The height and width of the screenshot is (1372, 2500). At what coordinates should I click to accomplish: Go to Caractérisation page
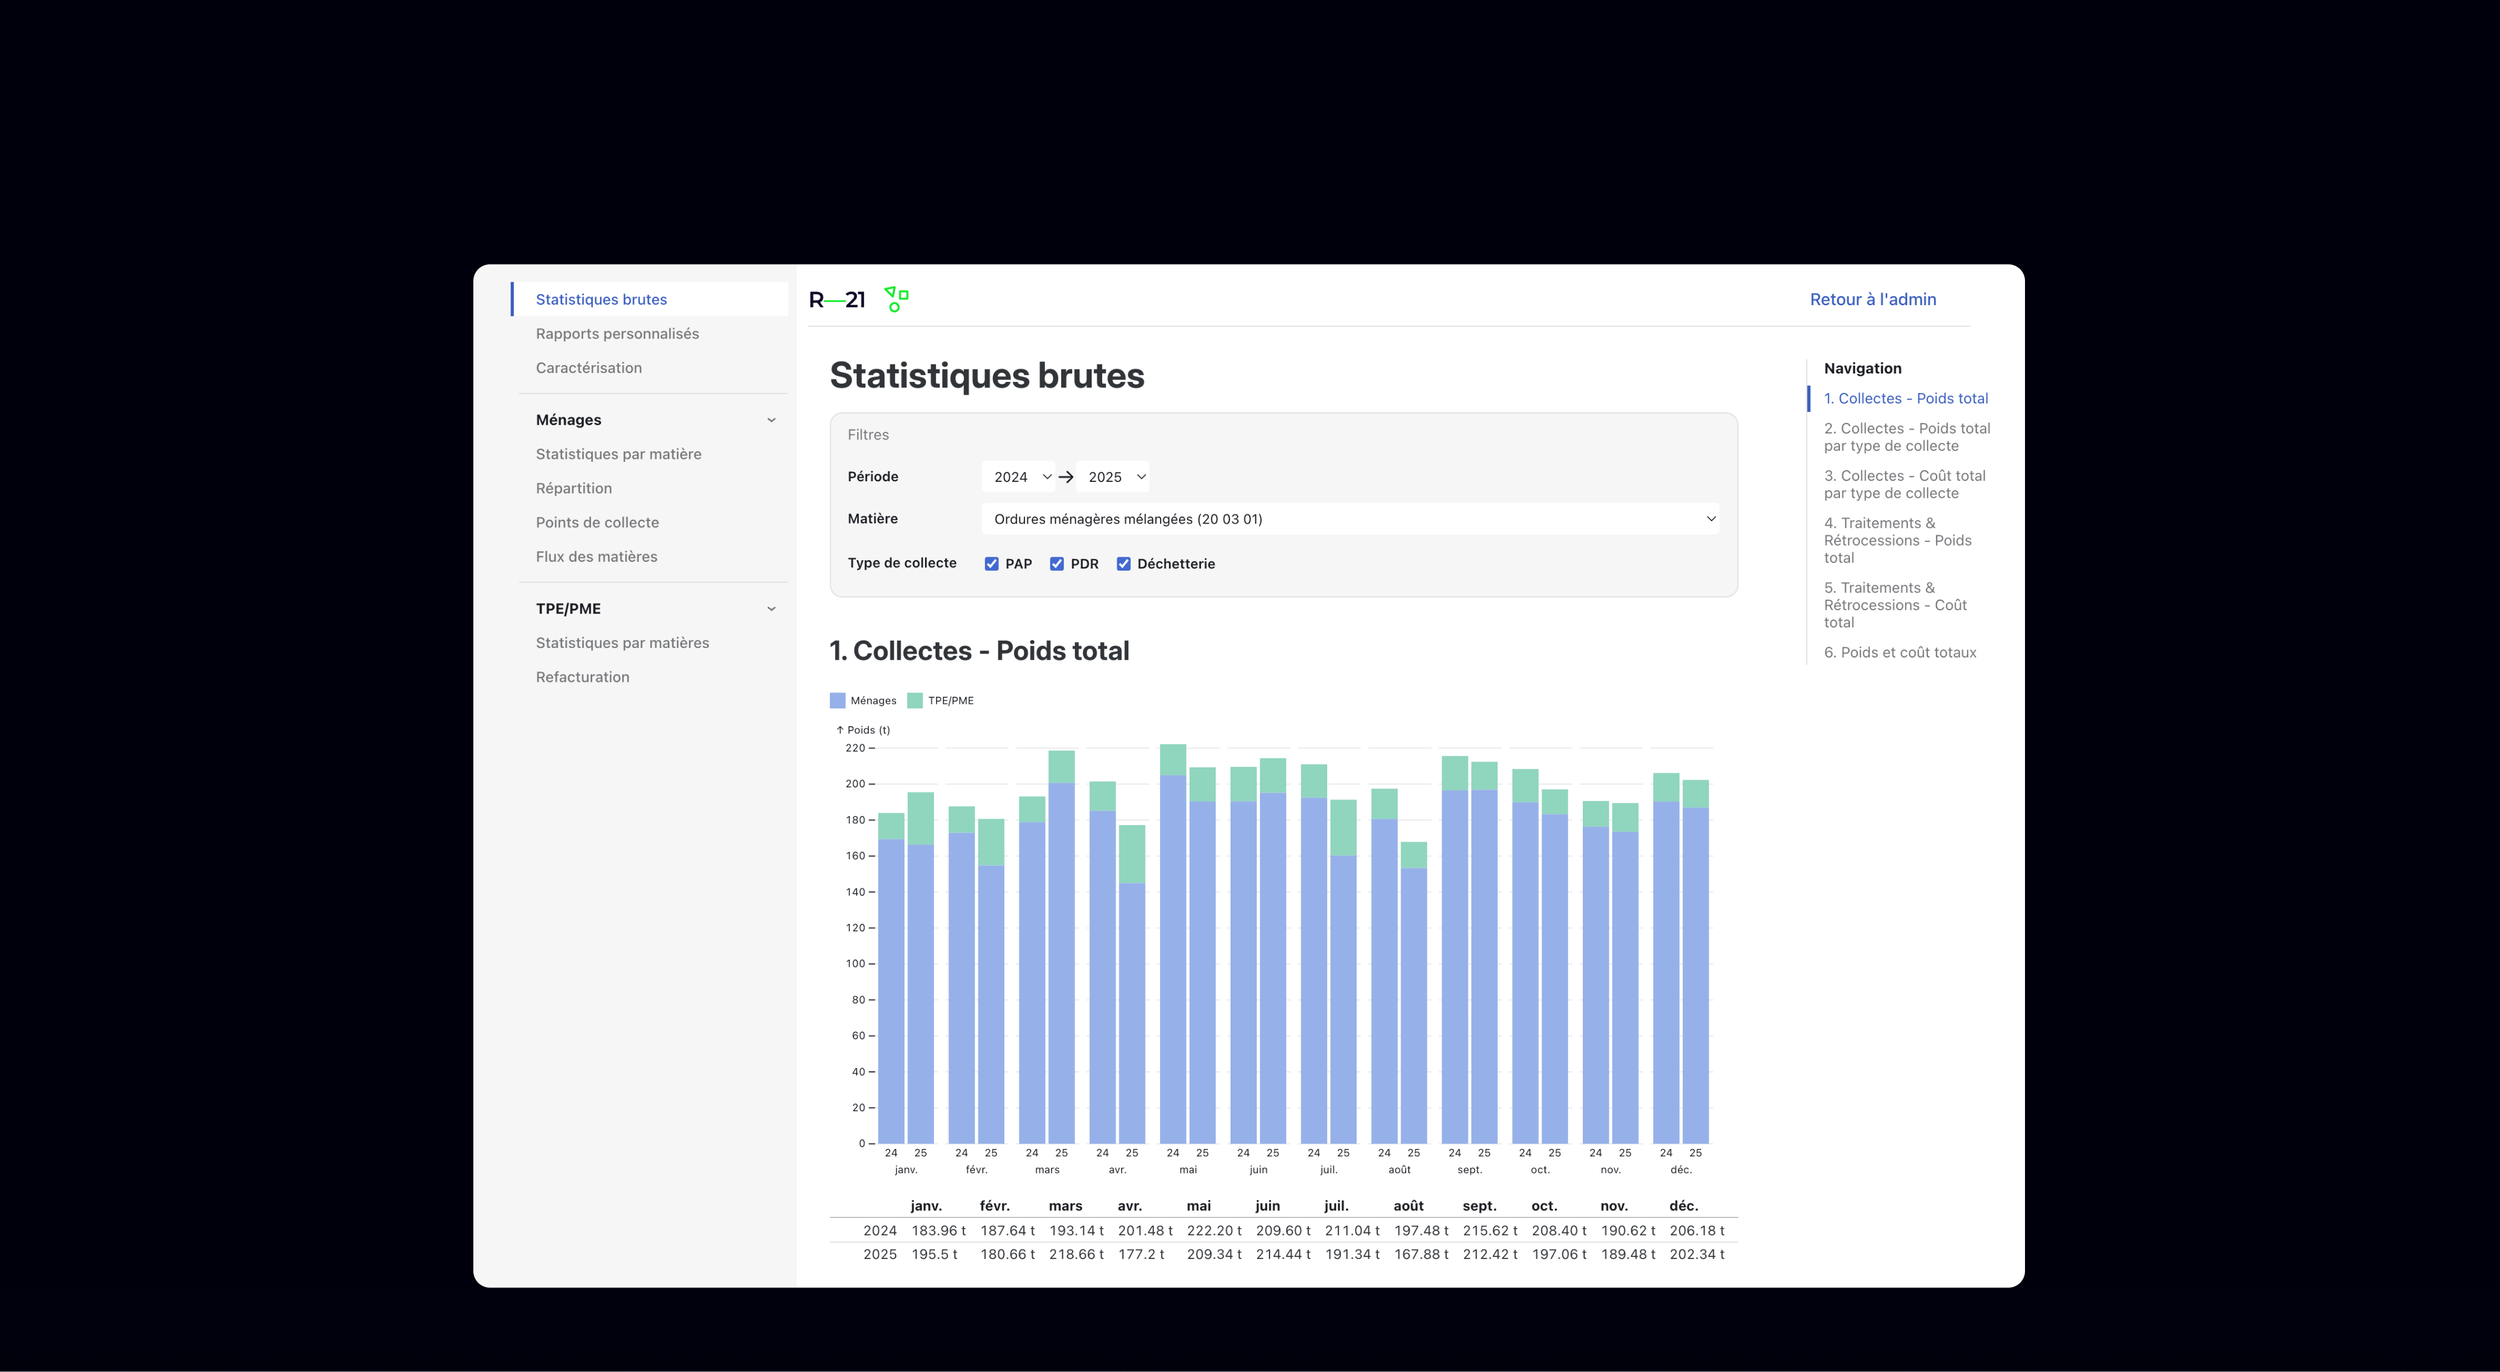(588, 368)
